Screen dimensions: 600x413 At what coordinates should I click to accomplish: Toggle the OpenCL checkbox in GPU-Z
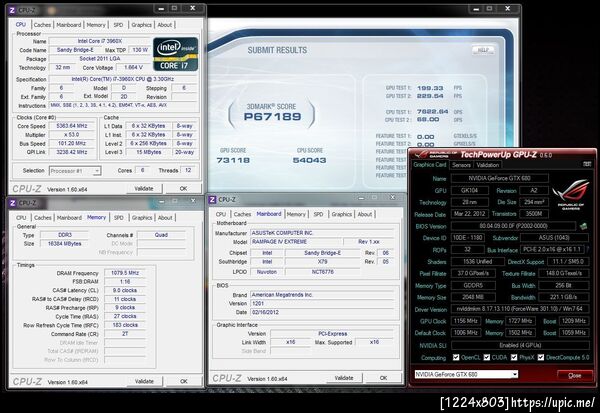(456, 357)
